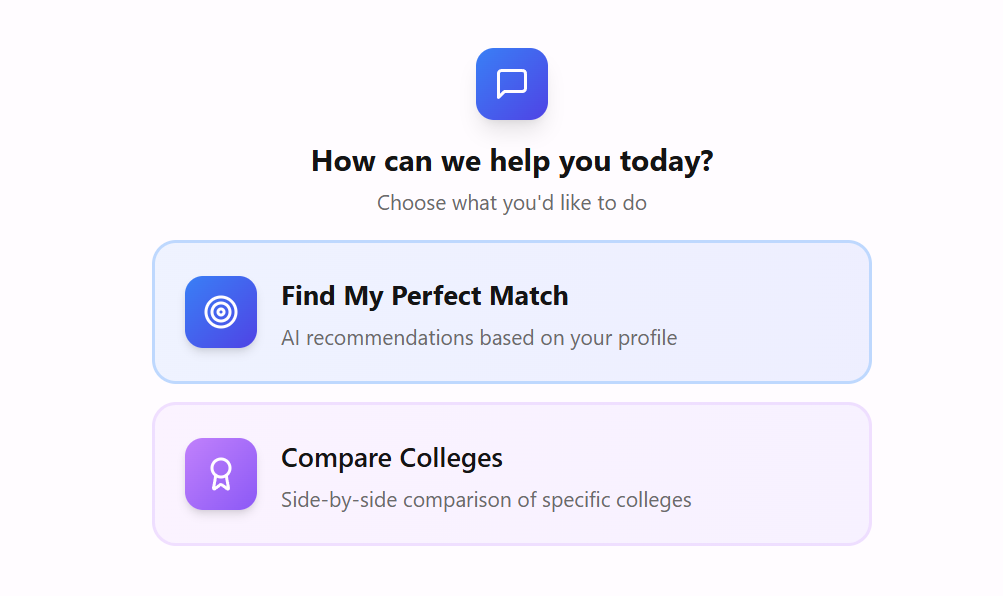Viewport: 1003px width, 596px height.
Task: Click the blue target bullseye icon
Action: click(x=221, y=312)
